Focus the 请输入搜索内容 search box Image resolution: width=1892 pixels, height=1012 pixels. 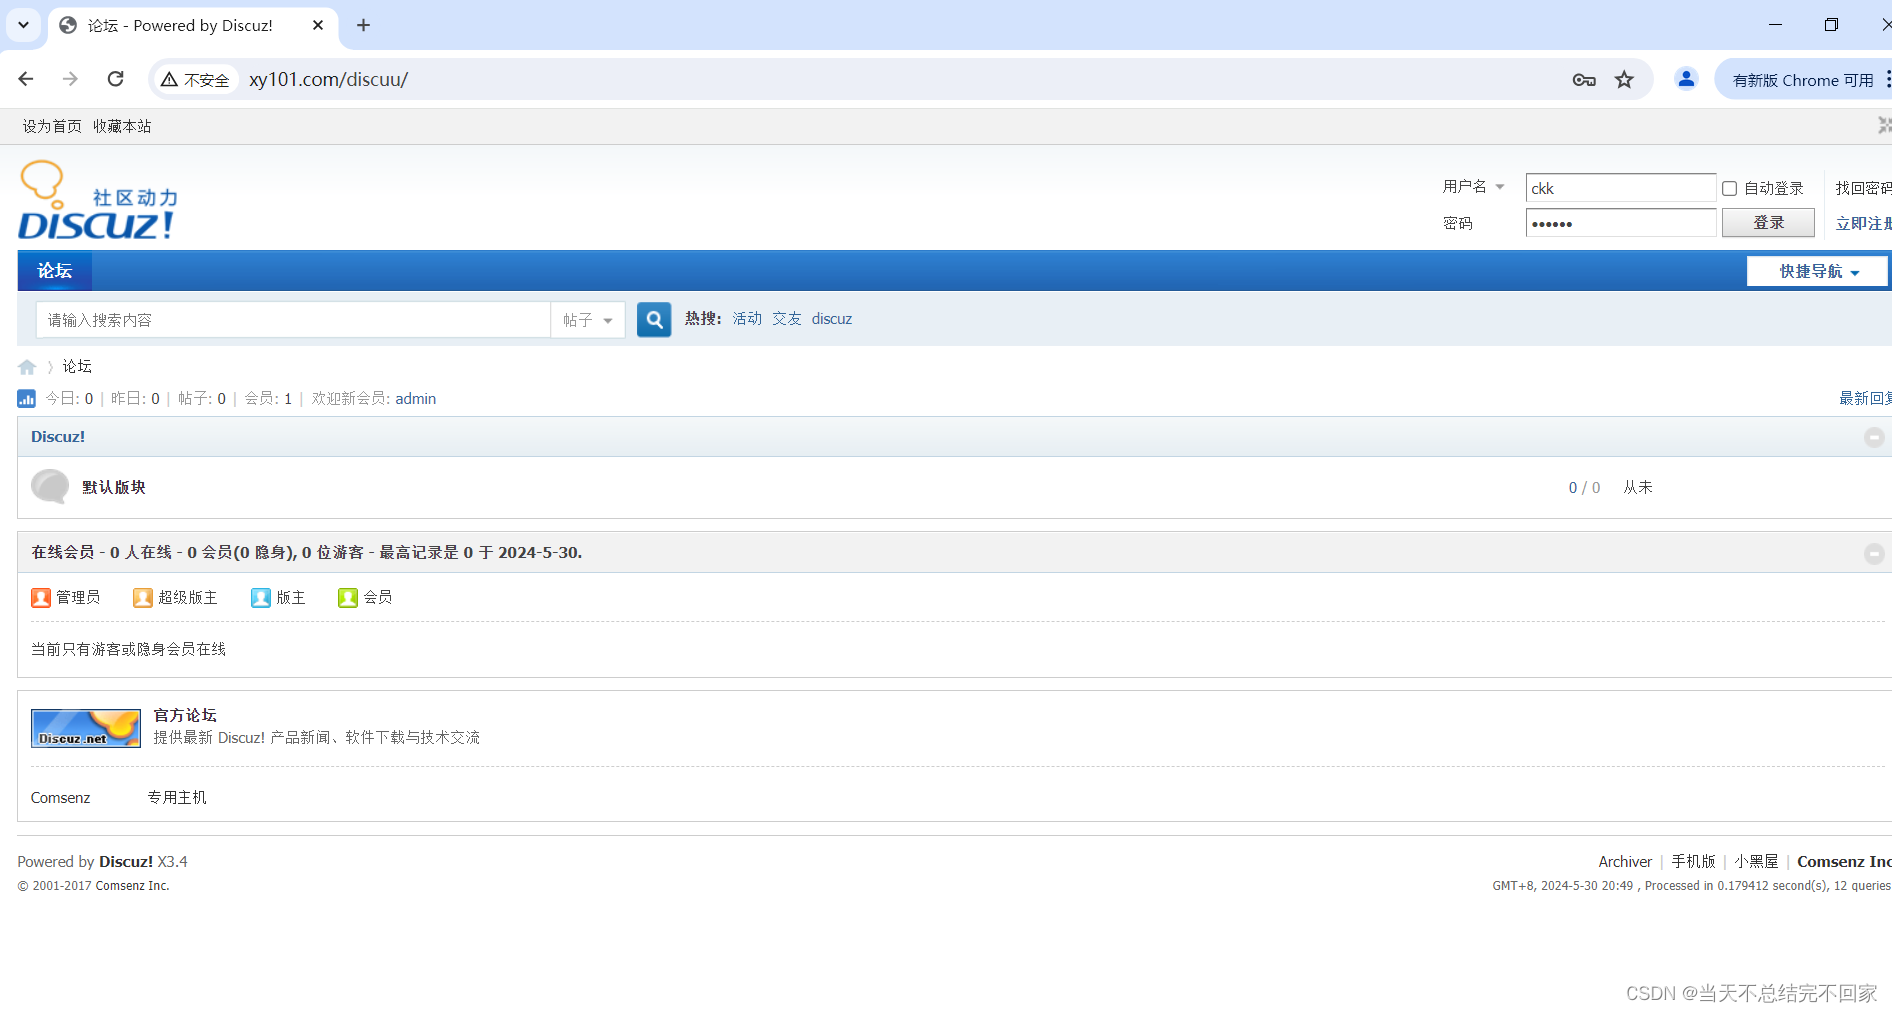coord(293,320)
